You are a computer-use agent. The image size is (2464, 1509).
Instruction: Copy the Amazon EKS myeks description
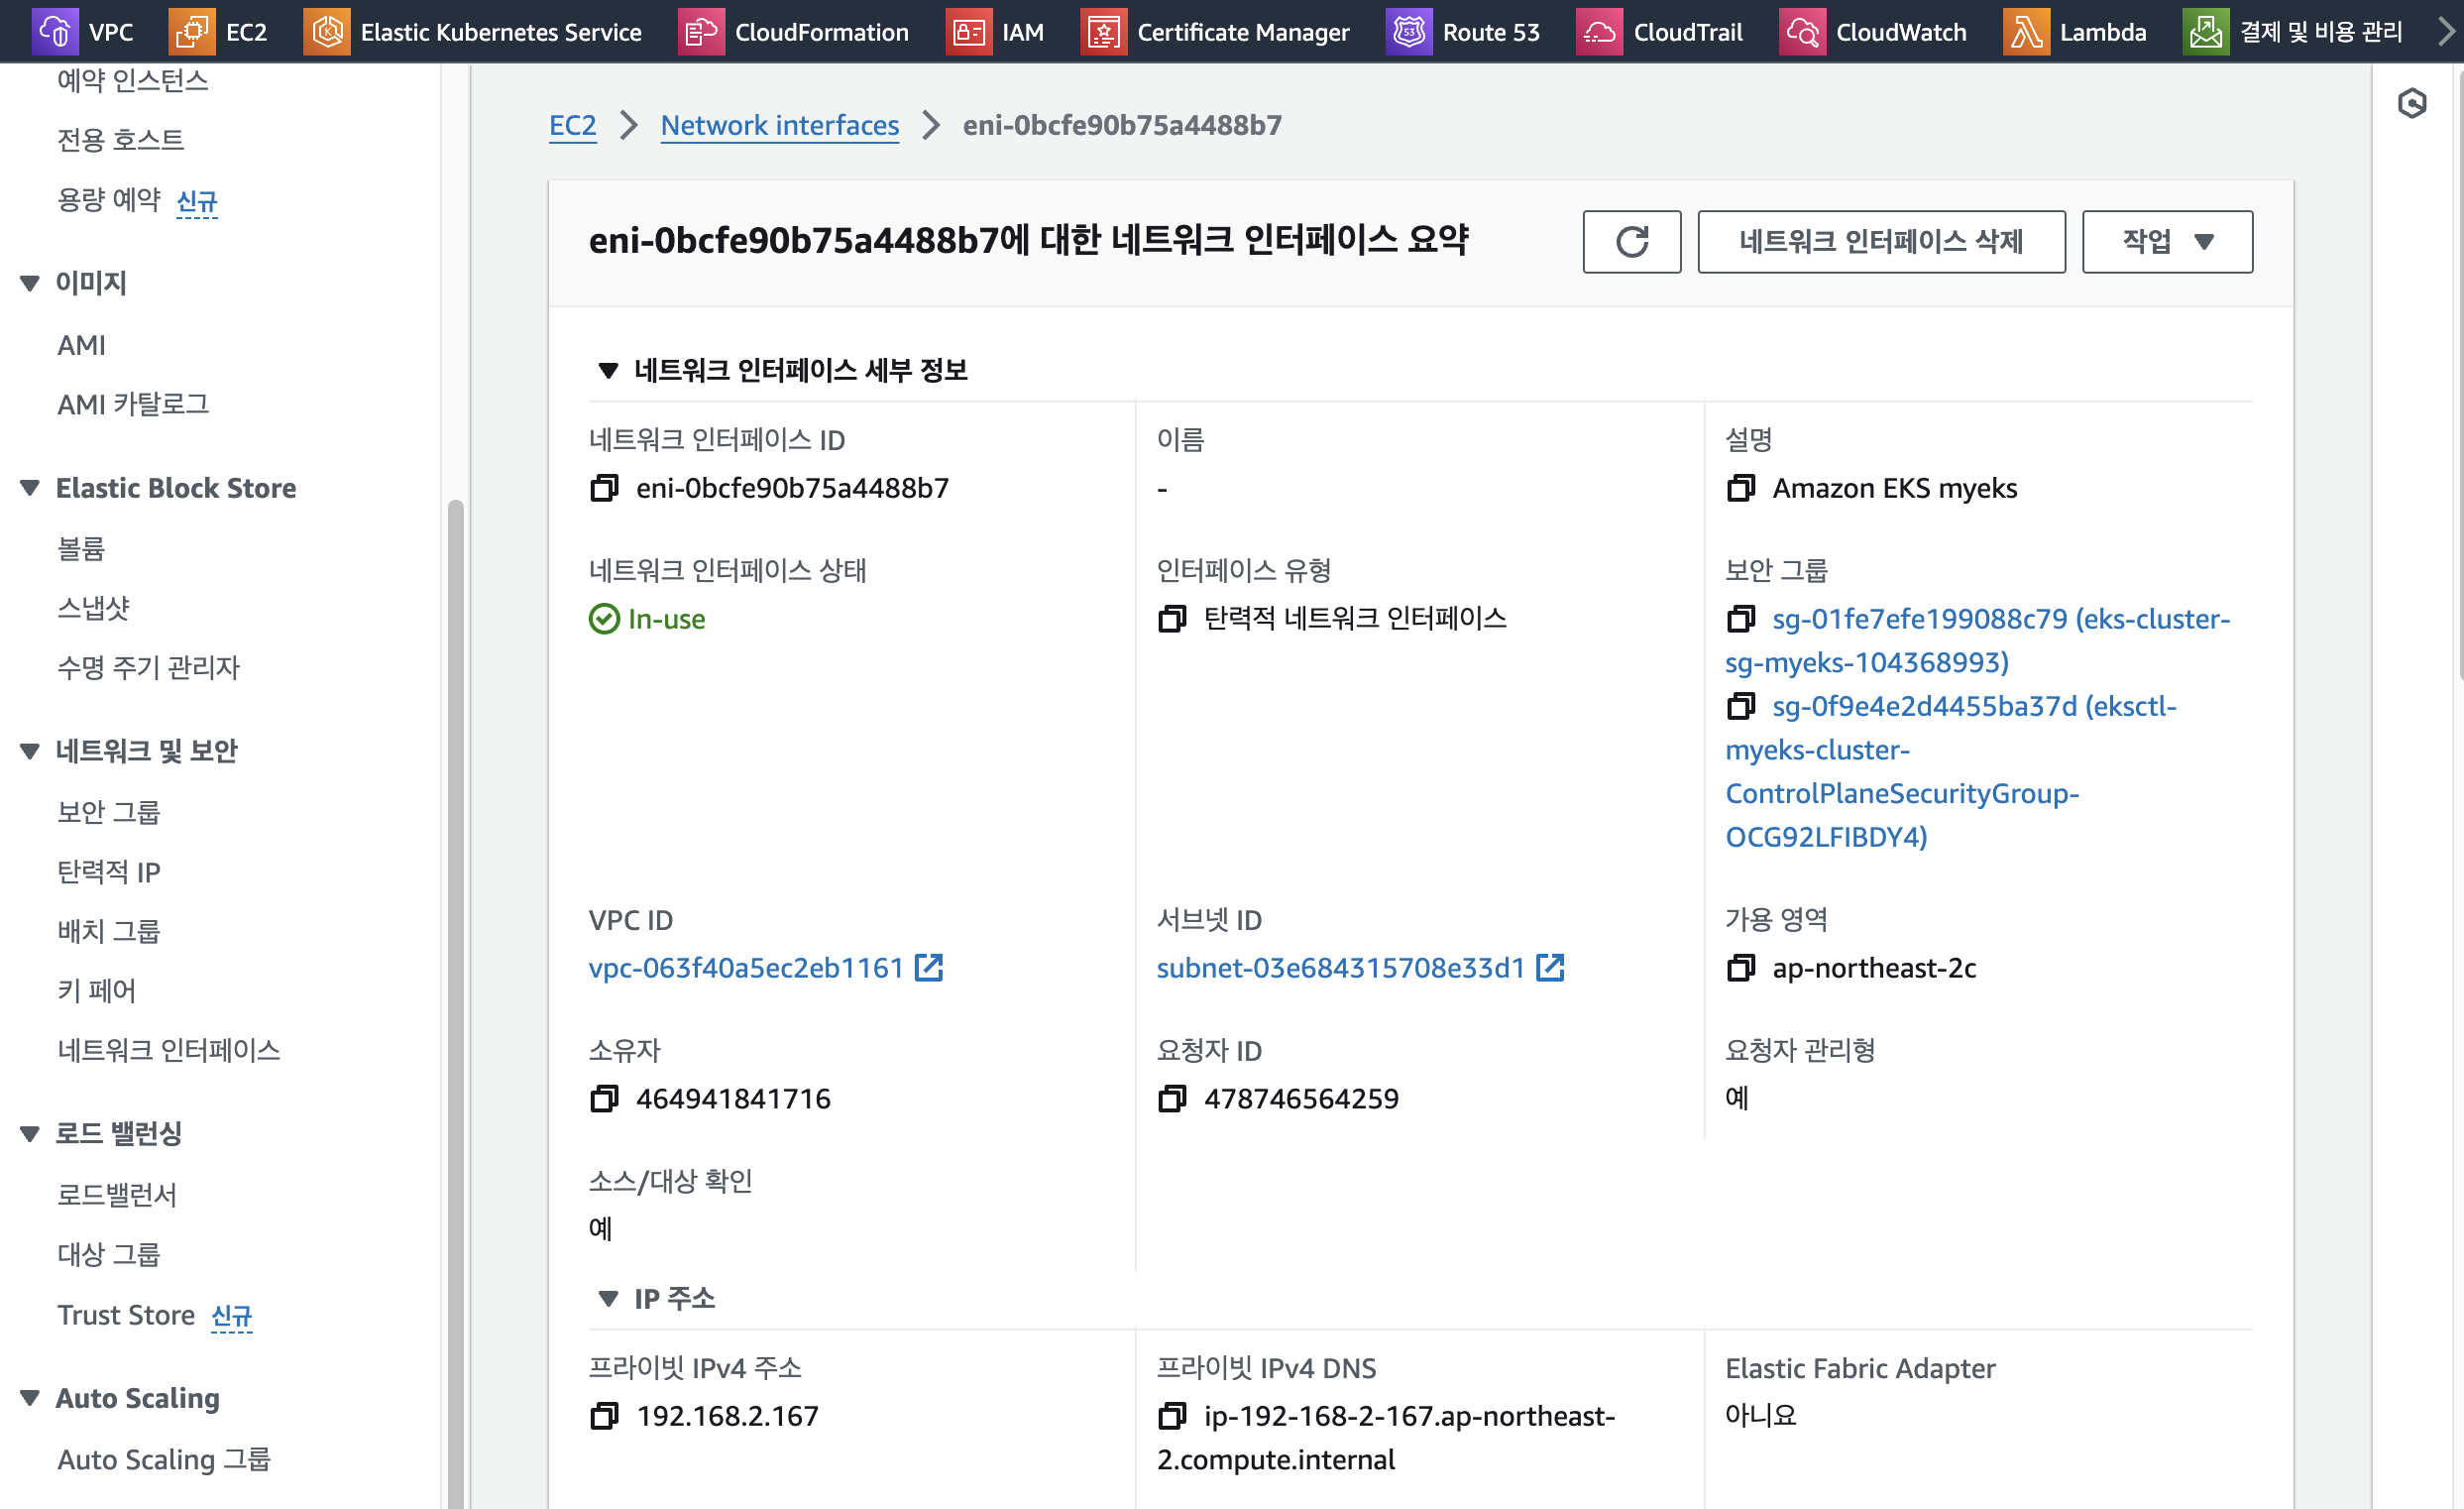[x=1740, y=488]
